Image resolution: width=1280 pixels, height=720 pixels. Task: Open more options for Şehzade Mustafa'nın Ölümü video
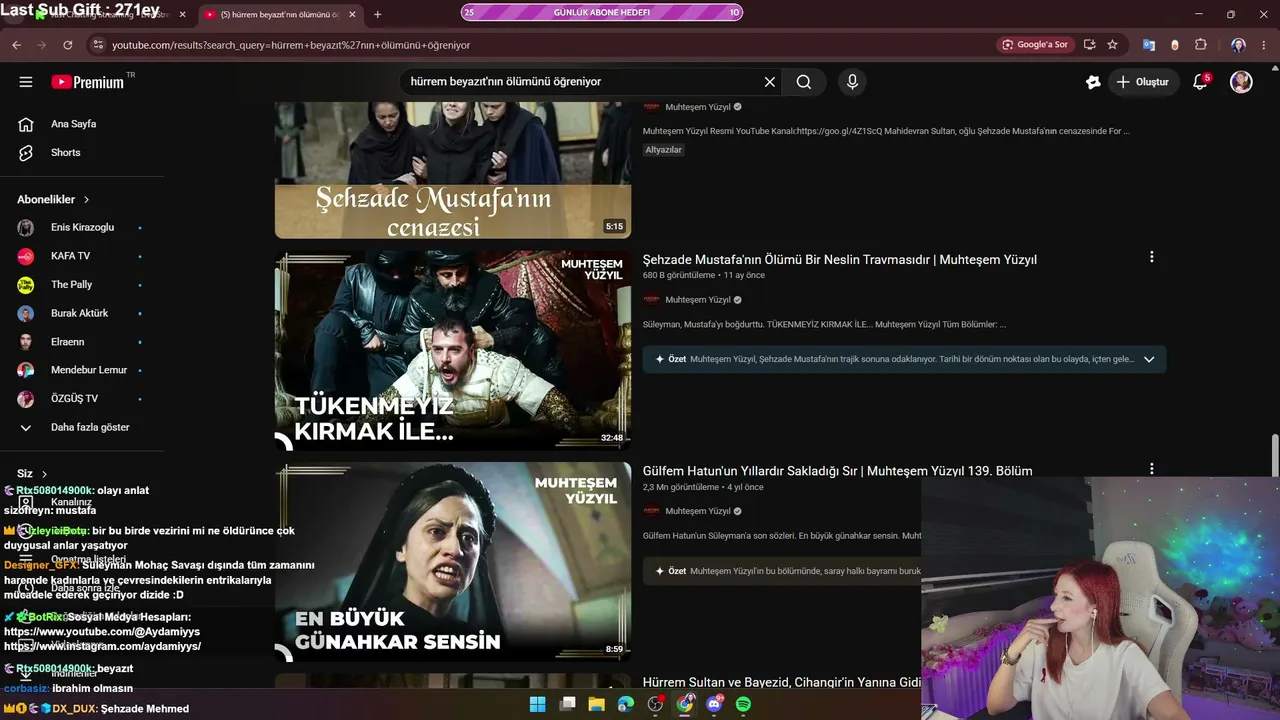(1151, 257)
